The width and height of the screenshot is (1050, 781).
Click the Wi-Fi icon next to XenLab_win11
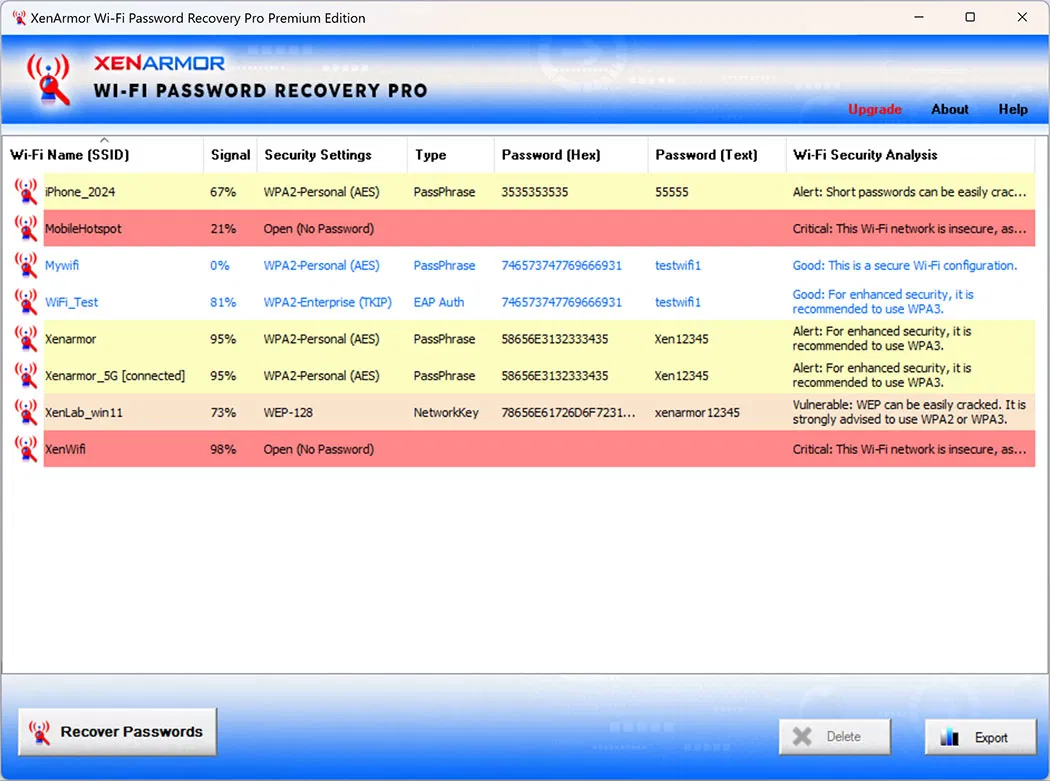pyautogui.click(x=25, y=411)
